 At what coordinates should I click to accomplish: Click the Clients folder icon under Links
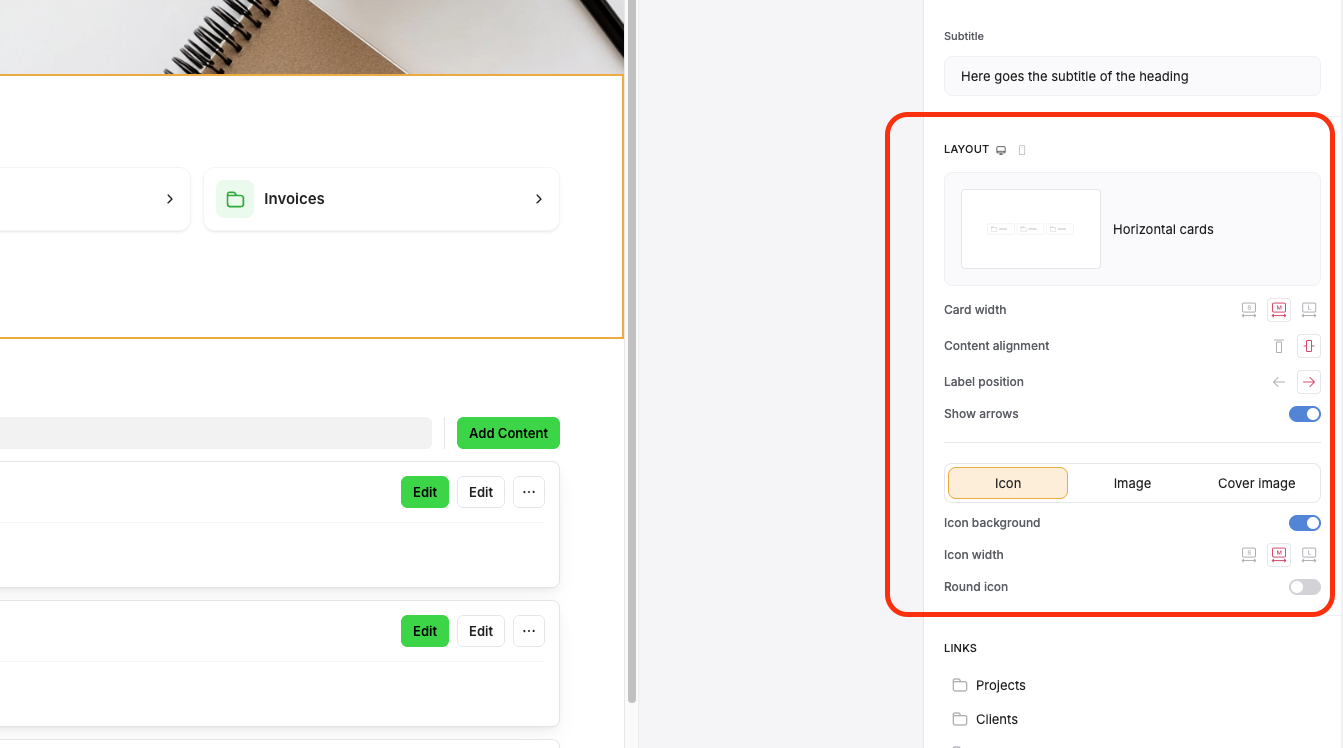coord(960,719)
